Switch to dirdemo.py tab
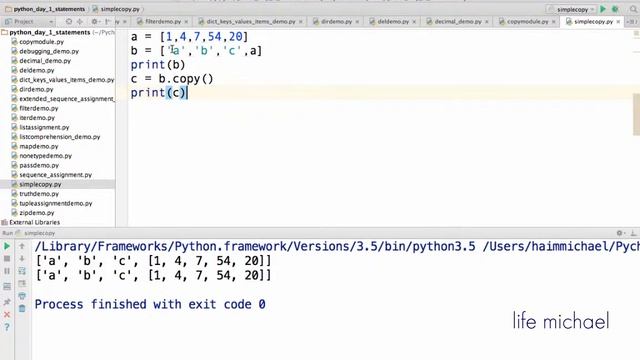This screenshot has height=360, width=640. [336, 21]
